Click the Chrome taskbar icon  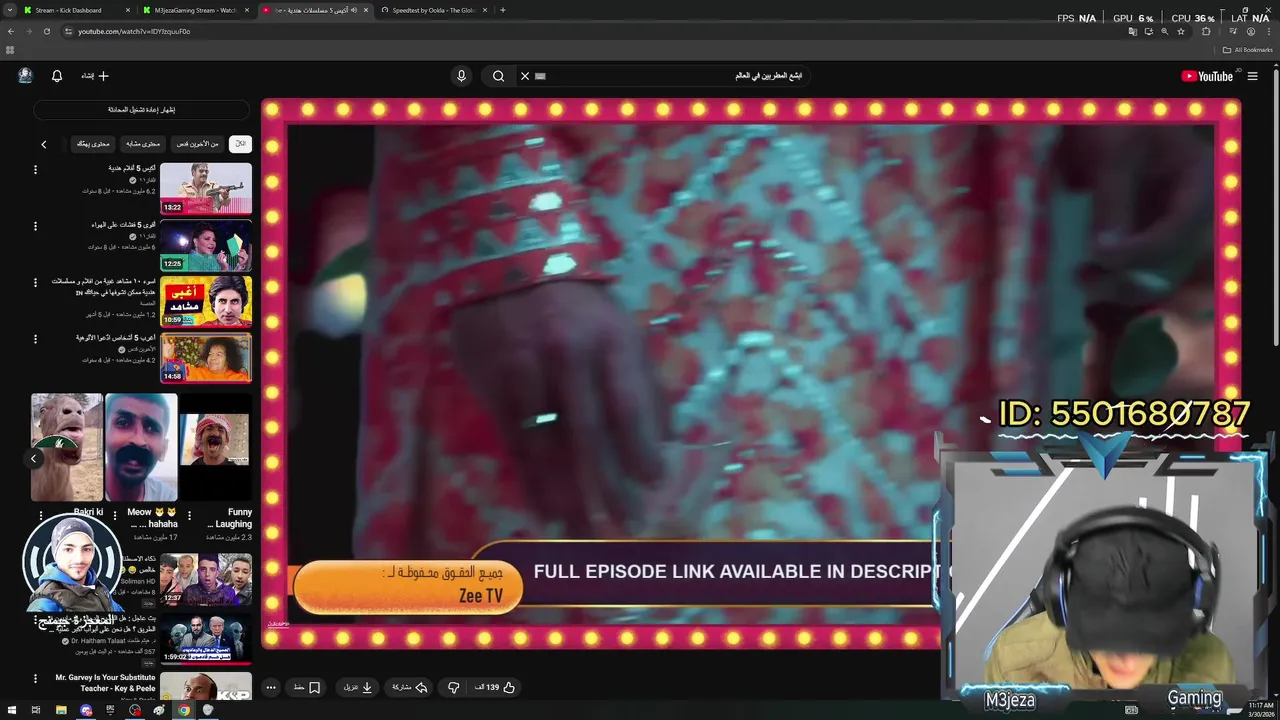click(x=184, y=710)
